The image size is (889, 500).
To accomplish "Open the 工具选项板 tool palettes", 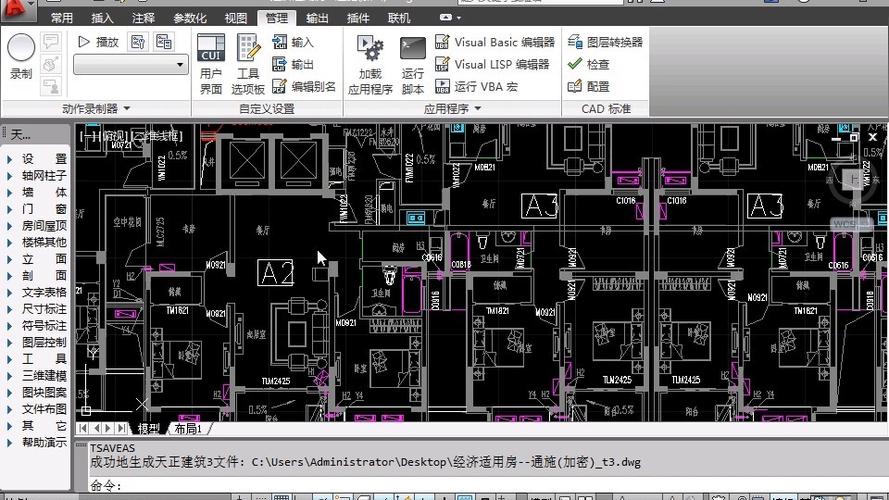I will click(x=248, y=63).
